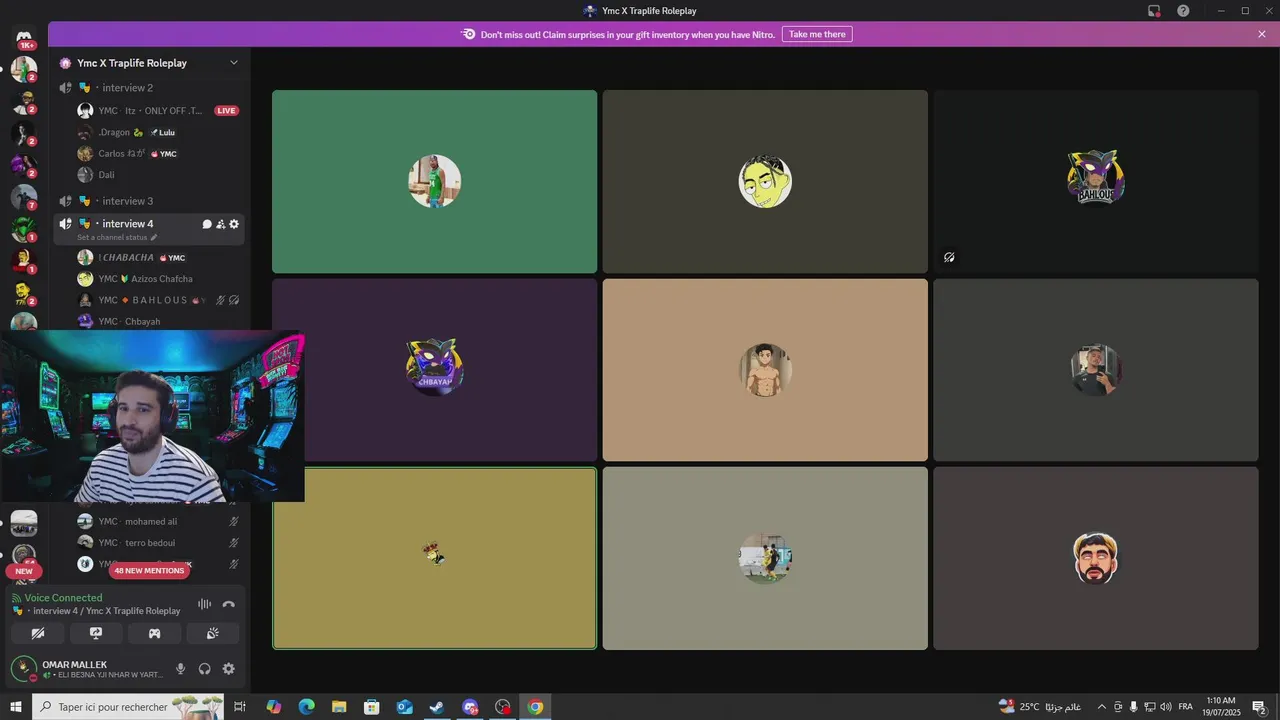Focus the yellow-face avatar video tile

click(x=765, y=182)
